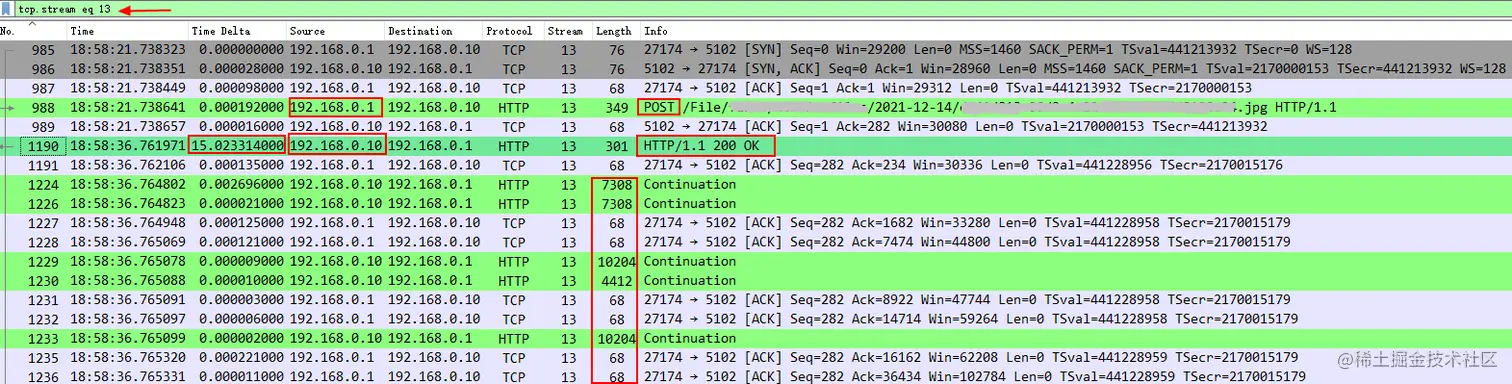This screenshot has height=384, width=1512.
Task: Click the HTTP protocol cell of packet 1190
Action: (x=514, y=146)
